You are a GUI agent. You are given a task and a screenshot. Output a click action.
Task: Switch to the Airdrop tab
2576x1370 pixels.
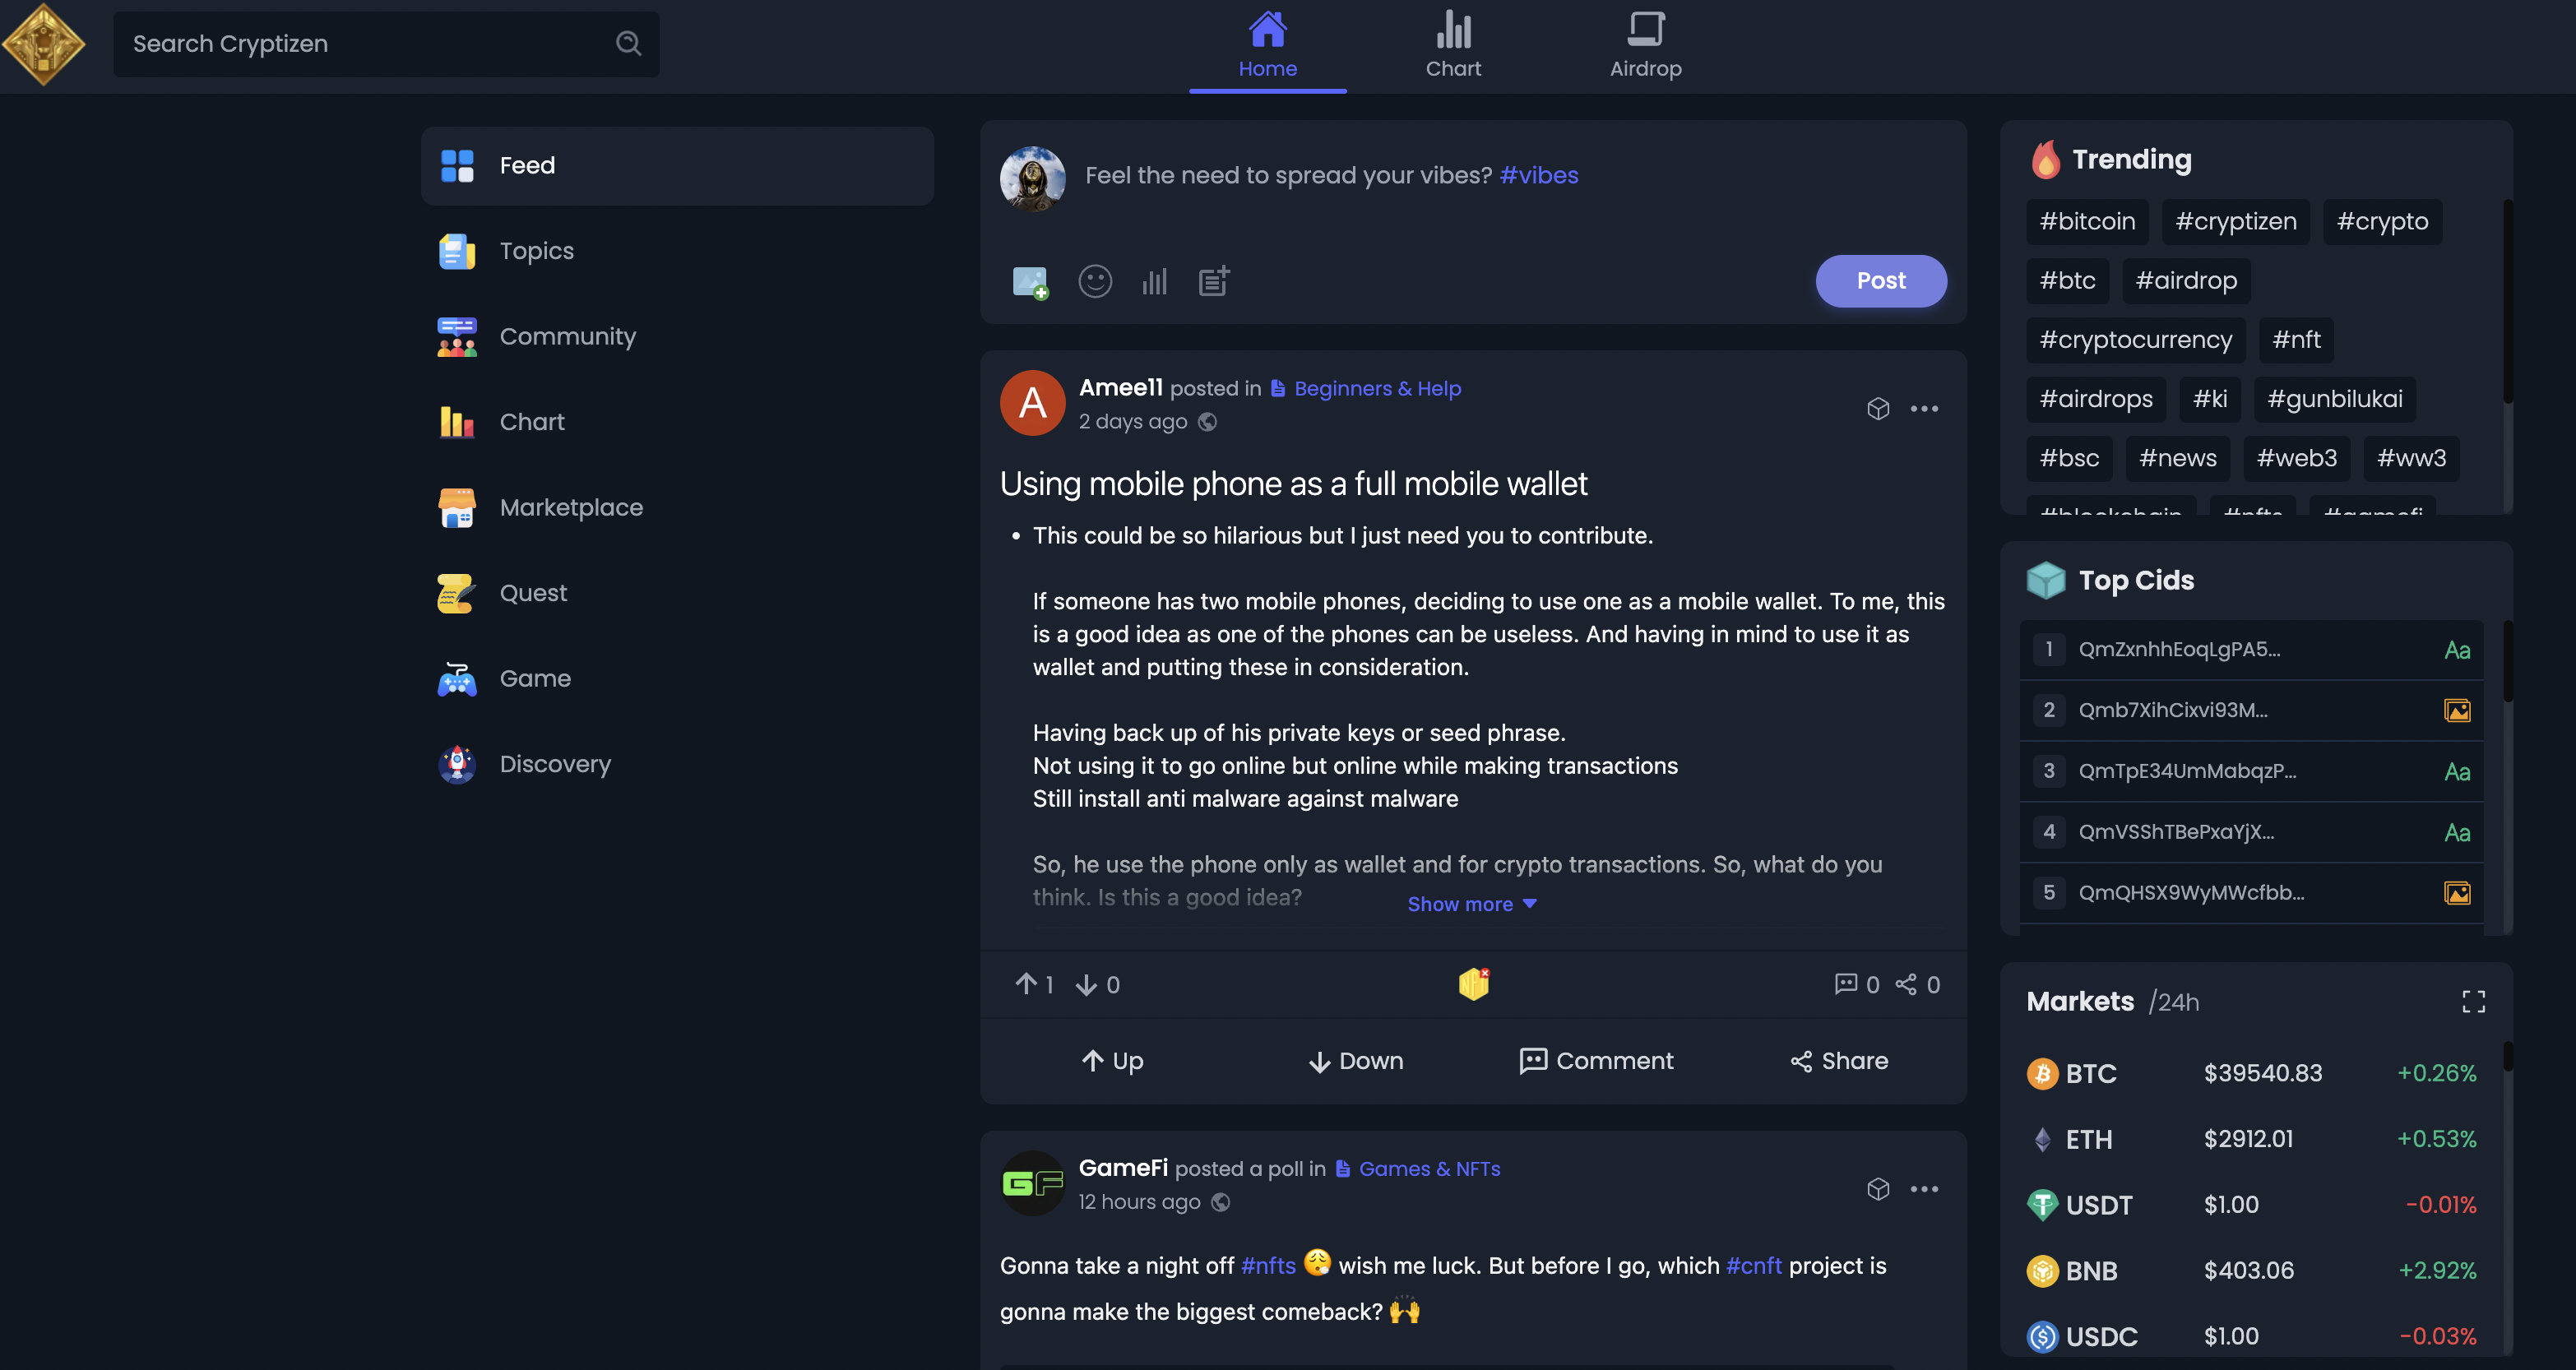click(1645, 46)
